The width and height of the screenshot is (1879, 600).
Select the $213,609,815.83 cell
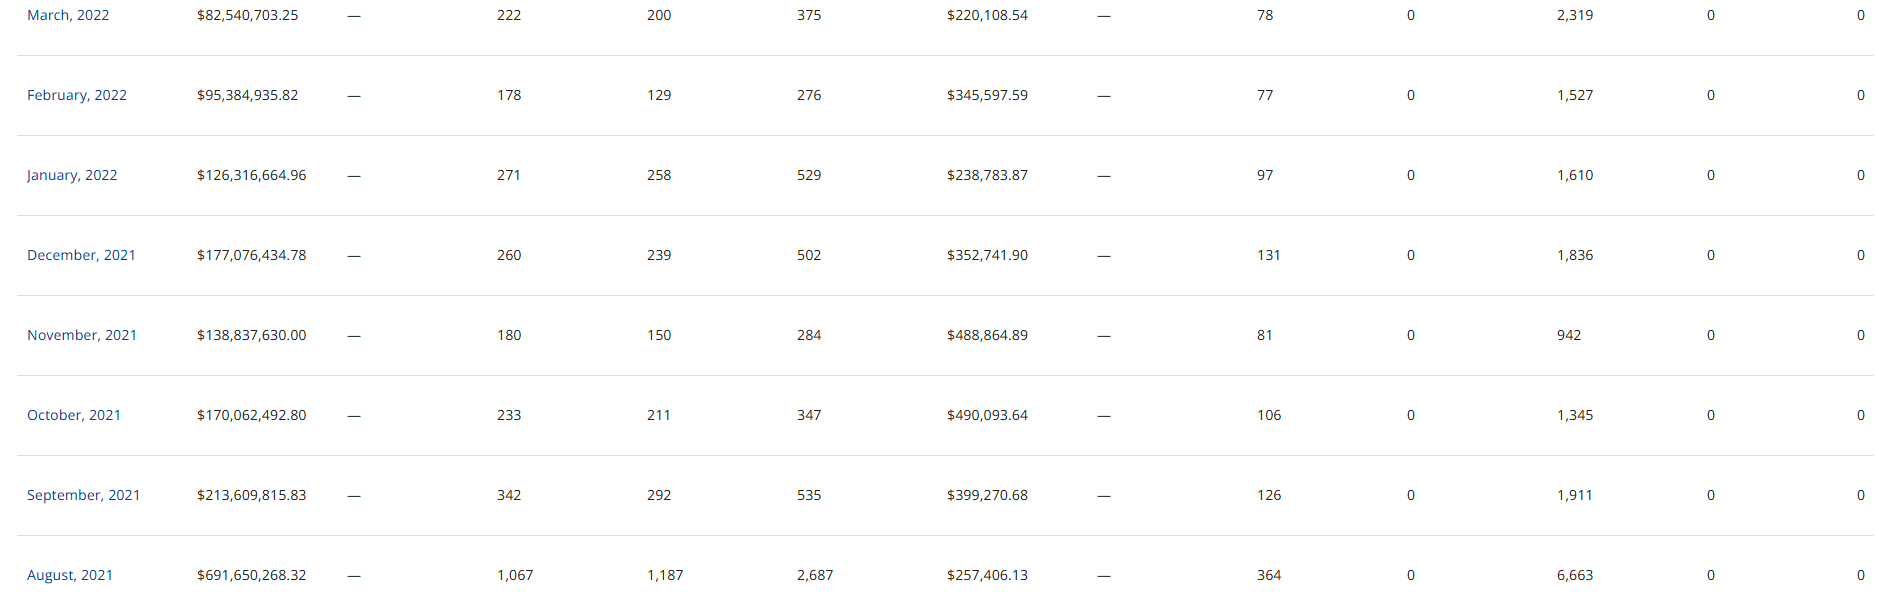pos(252,495)
